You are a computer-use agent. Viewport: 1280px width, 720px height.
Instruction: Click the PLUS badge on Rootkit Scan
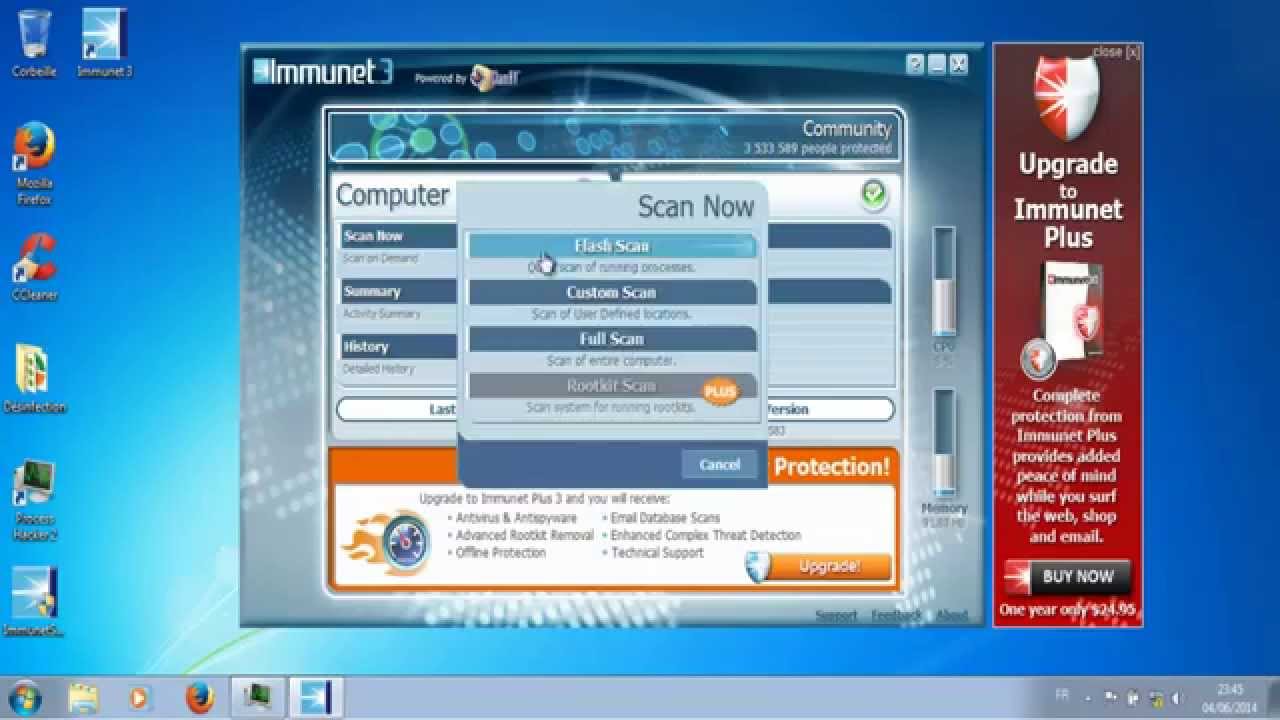[x=719, y=391]
